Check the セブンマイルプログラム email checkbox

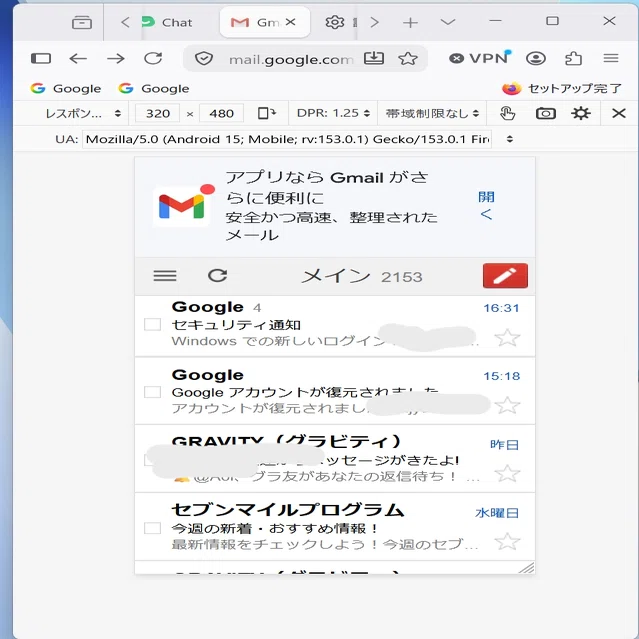click(152, 528)
